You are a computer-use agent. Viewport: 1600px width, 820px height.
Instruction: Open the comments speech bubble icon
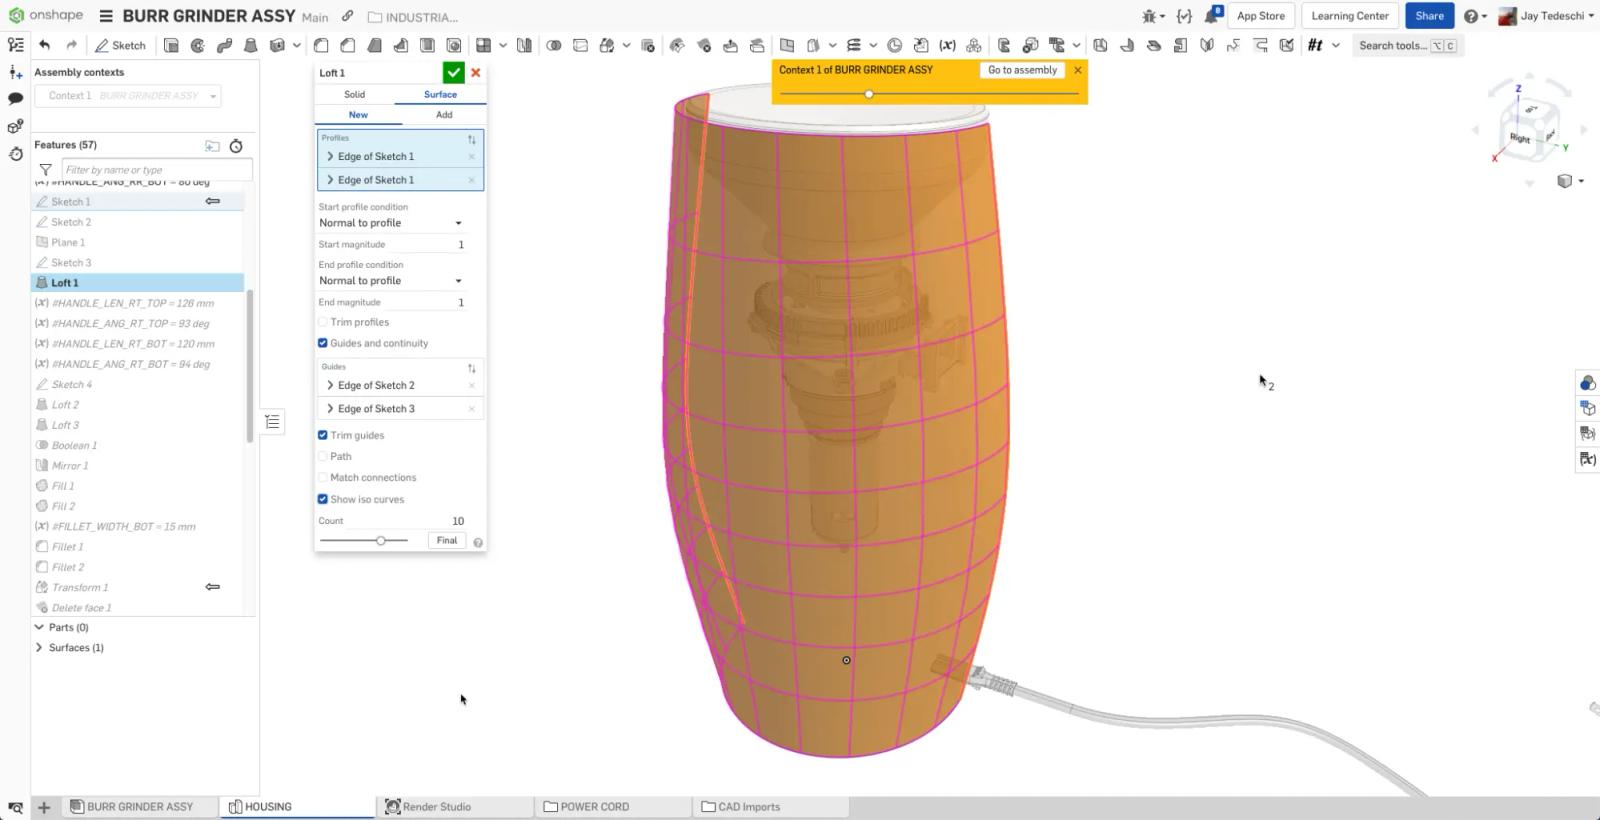15,99
